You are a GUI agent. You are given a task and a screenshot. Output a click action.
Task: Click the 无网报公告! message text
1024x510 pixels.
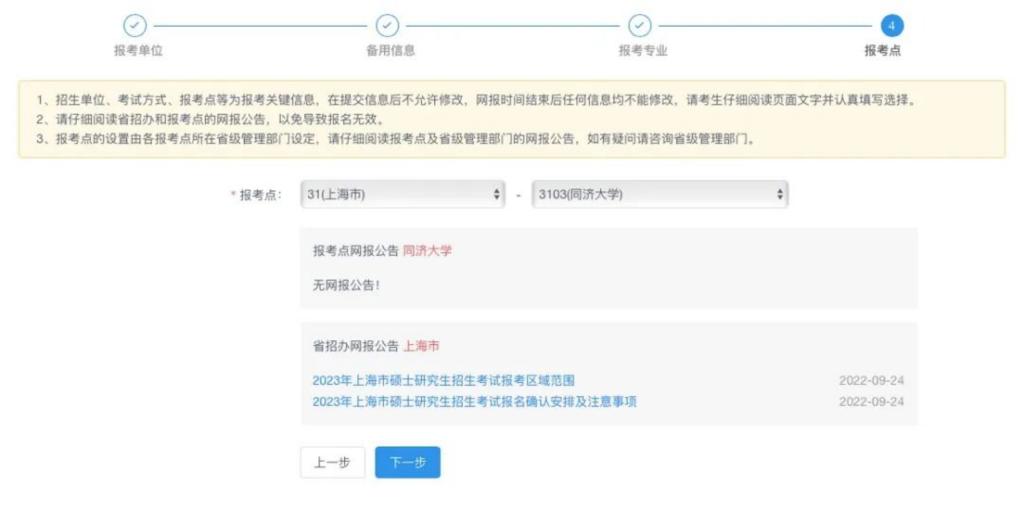(x=346, y=285)
